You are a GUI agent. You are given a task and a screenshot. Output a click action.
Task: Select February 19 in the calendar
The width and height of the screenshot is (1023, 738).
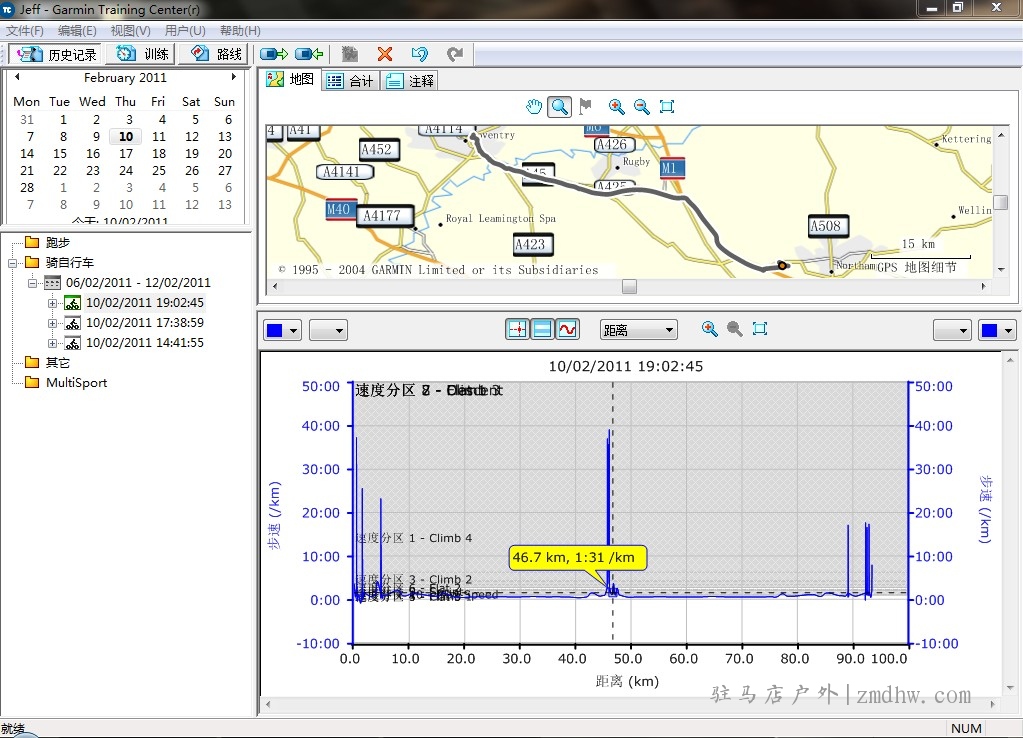(x=192, y=153)
